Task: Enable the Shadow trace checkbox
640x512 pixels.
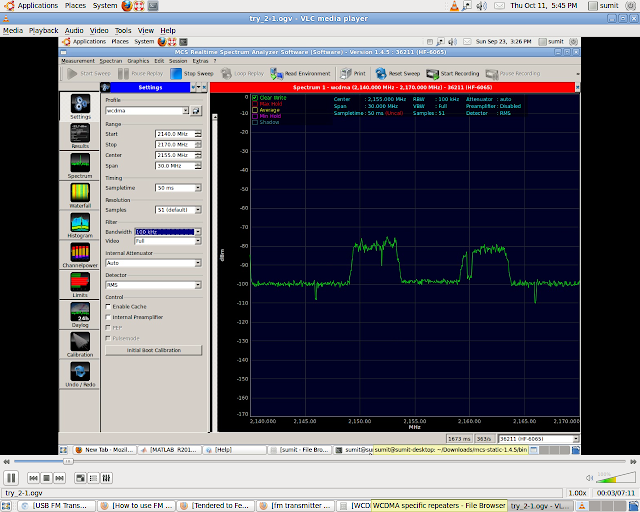Action: click(255, 122)
